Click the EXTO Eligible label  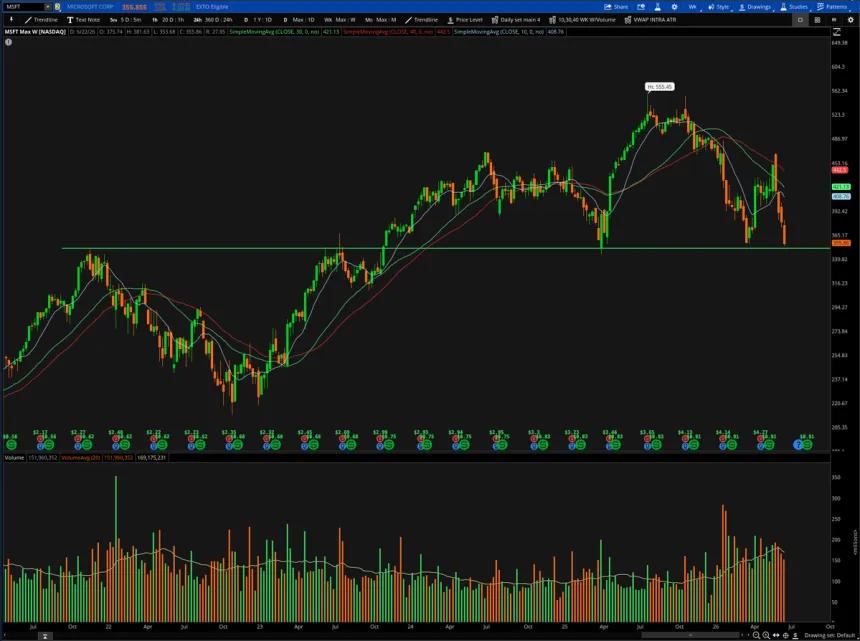pos(212,7)
